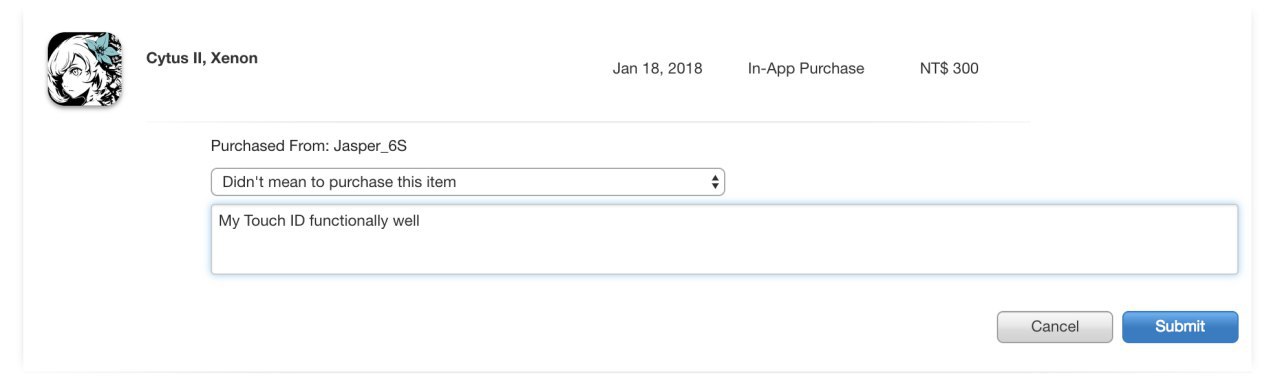The image size is (1280, 378).
Task: Click the In-App Purchase type label
Action: [806, 69]
